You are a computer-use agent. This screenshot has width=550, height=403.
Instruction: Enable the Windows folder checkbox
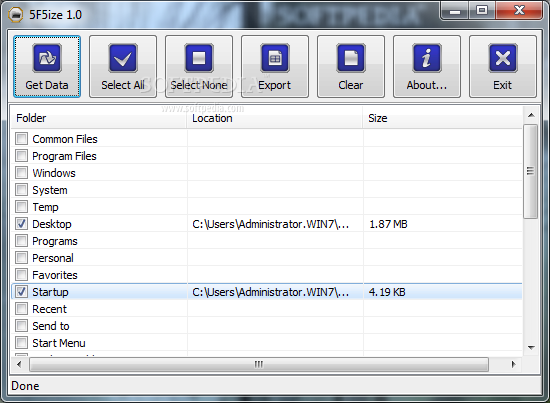[21, 173]
